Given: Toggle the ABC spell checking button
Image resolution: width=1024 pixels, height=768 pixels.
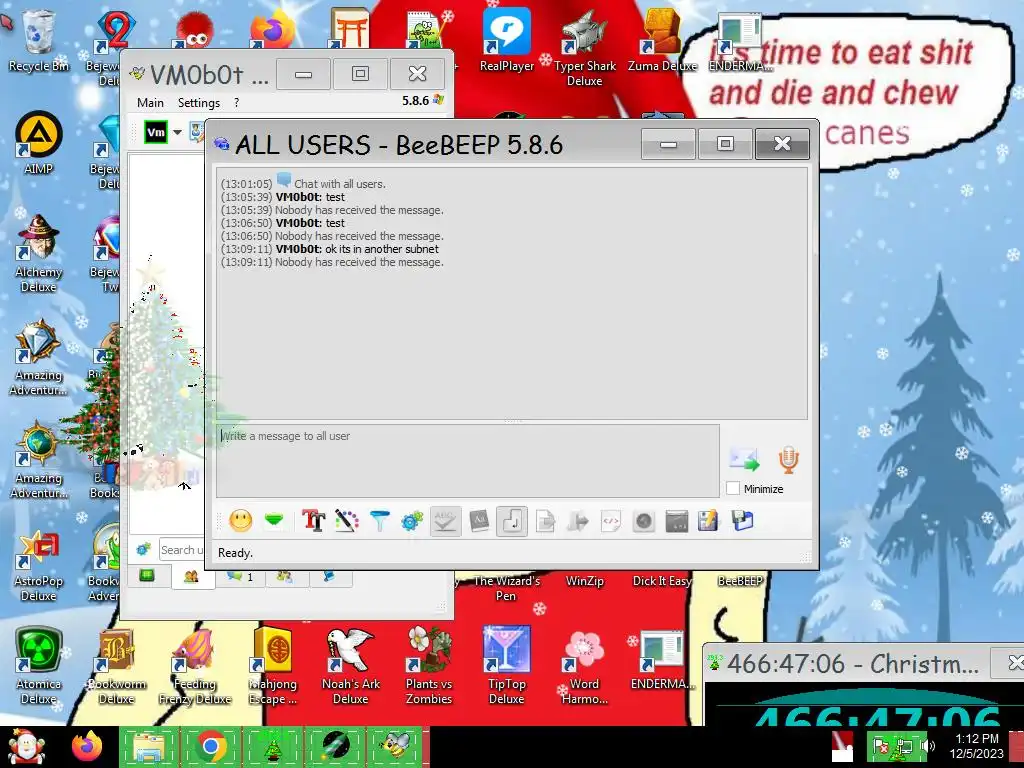Looking at the screenshot, I should click(445, 521).
